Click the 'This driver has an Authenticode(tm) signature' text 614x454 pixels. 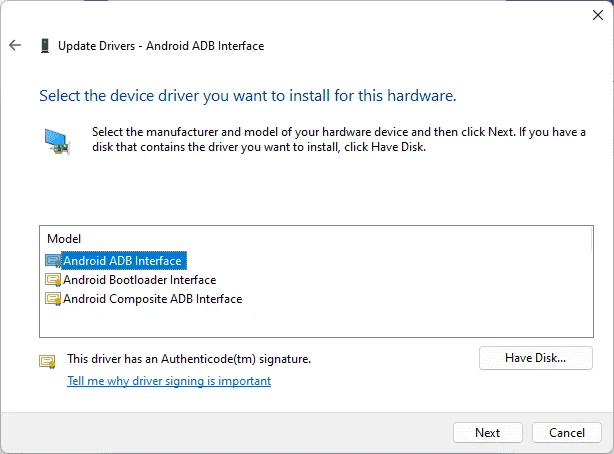189,359
